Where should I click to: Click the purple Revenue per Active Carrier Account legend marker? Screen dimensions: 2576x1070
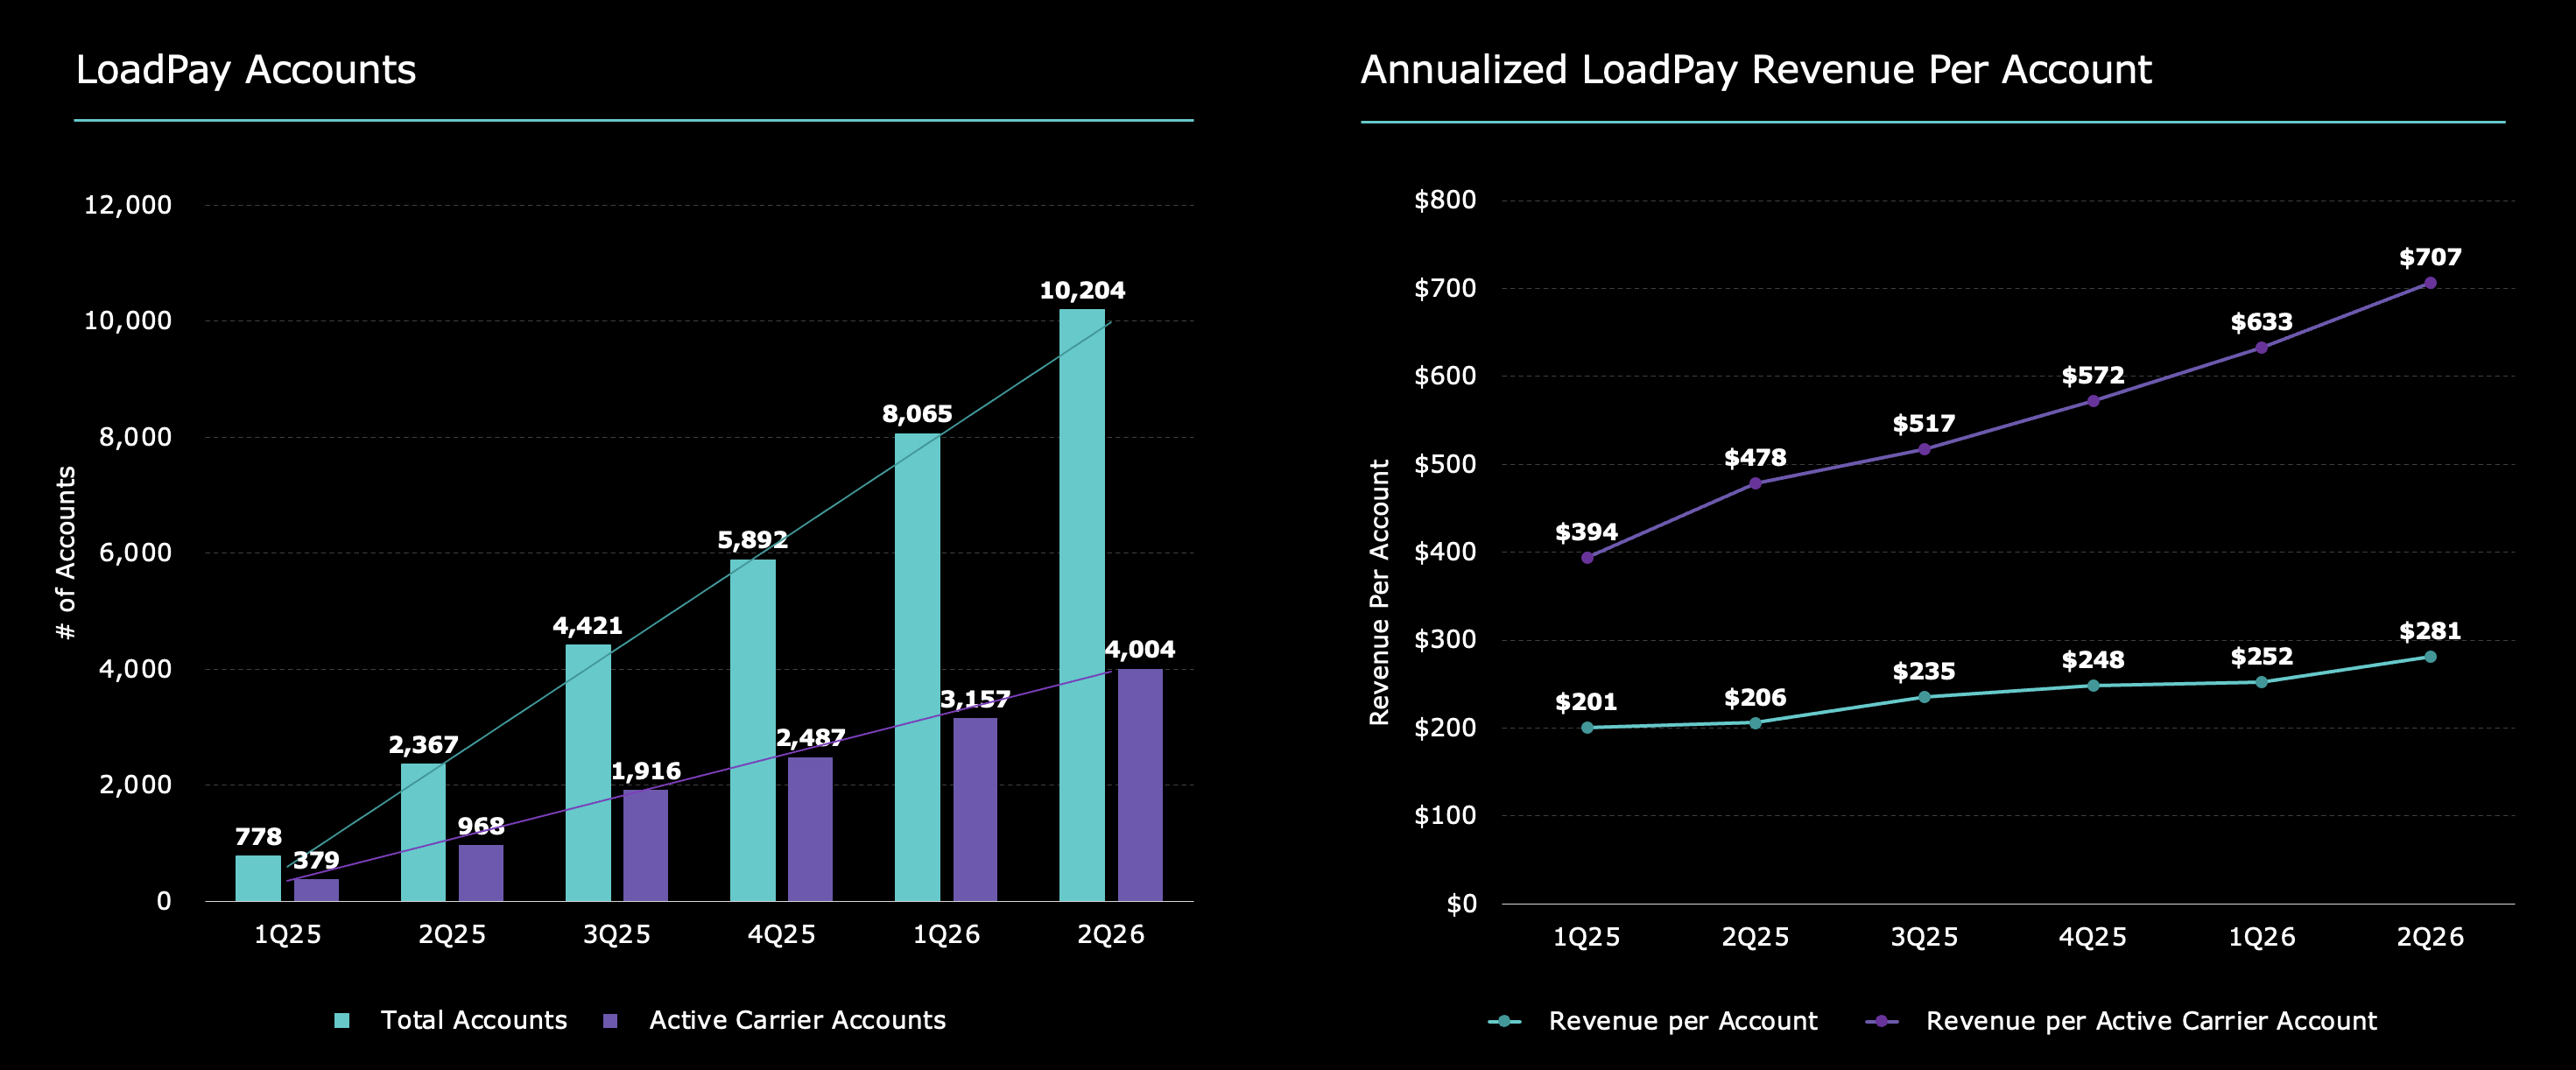tap(1882, 1021)
